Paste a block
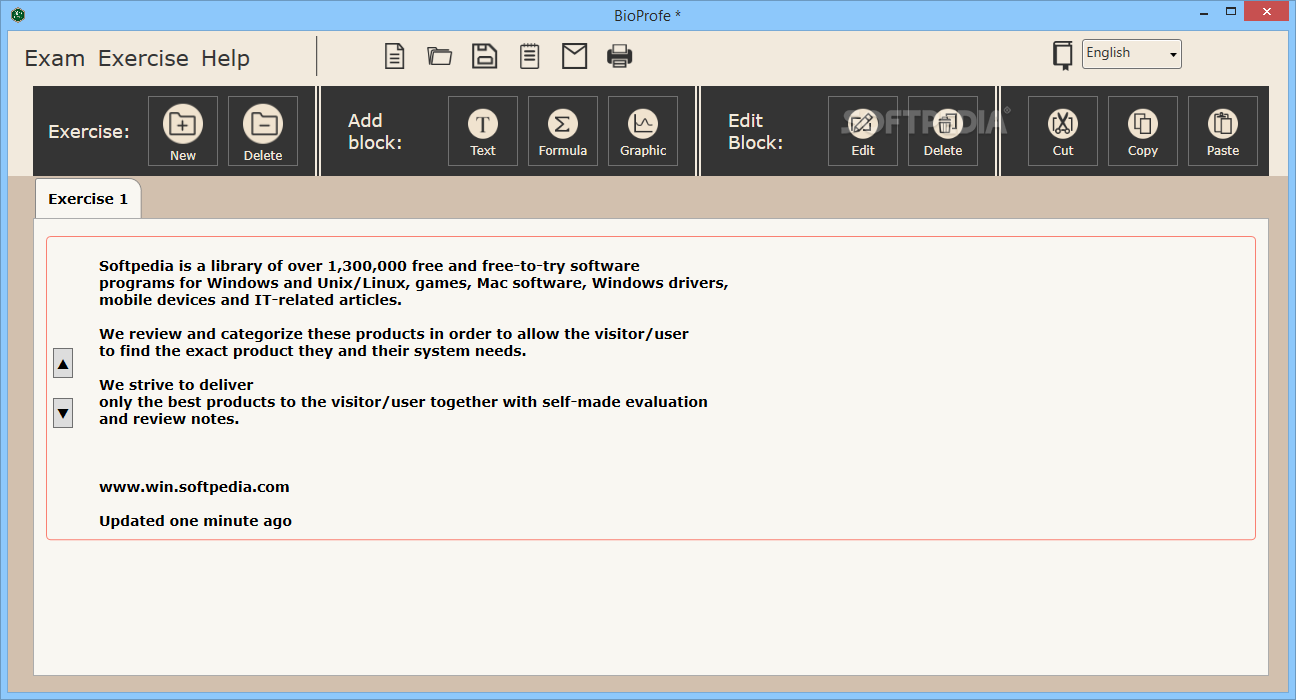This screenshot has width=1296, height=700. (x=1223, y=131)
